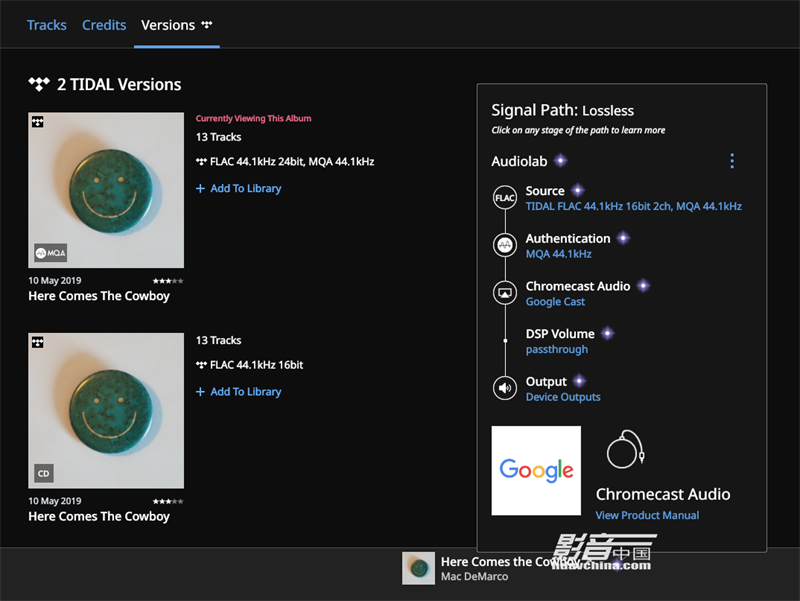Open the MQA album cover thumbnail

point(106,190)
